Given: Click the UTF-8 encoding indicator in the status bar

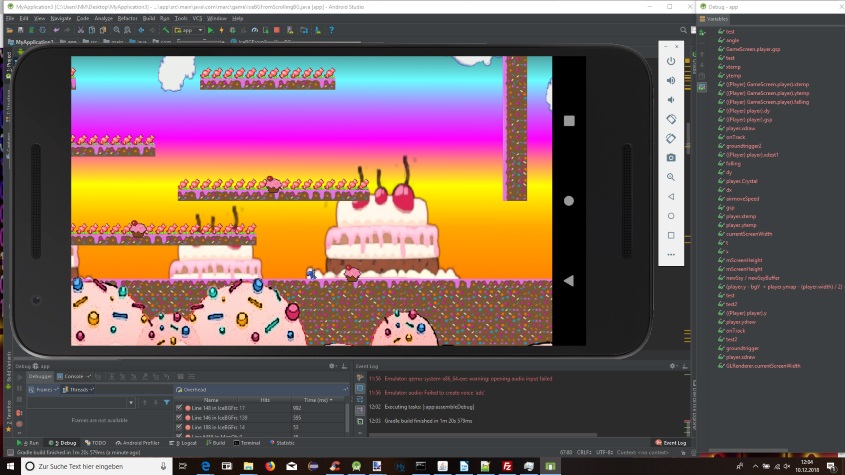Looking at the screenshot, I should coord(605,452).
